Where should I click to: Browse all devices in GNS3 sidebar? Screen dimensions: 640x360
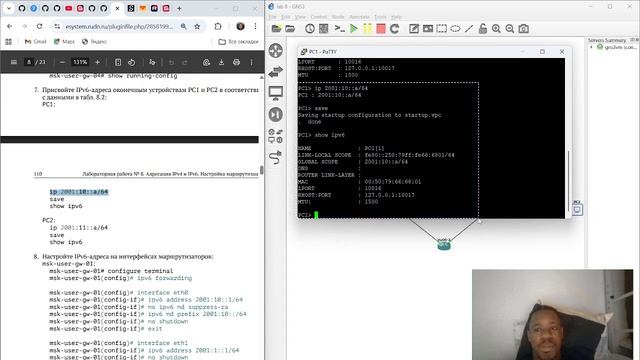[x=276, y=136]
